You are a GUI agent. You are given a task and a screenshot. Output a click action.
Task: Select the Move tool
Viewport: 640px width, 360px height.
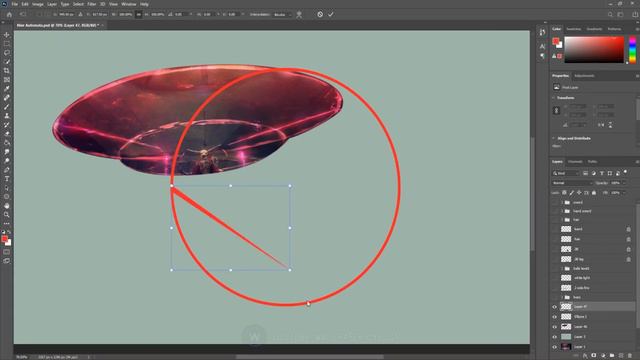click(7, 35)
